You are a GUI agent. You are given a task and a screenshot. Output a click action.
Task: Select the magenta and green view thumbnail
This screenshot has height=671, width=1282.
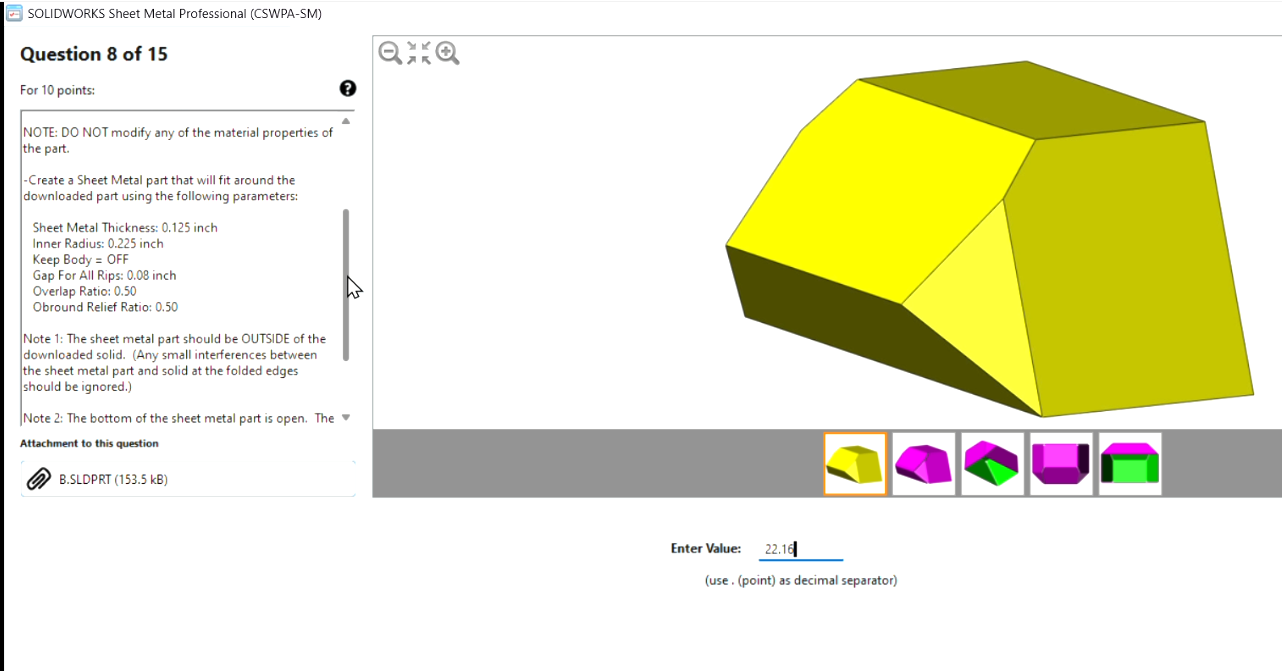tap(993, 464)
